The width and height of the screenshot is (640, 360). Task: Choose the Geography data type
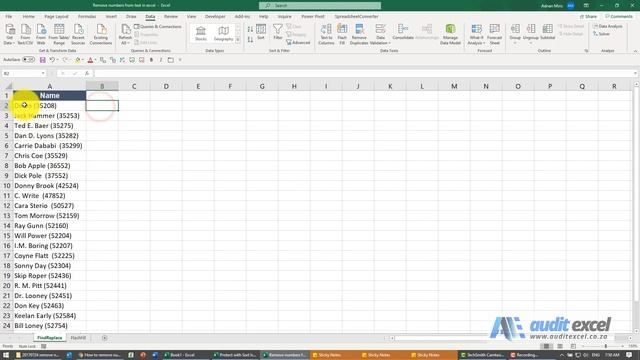pos(223,33)
